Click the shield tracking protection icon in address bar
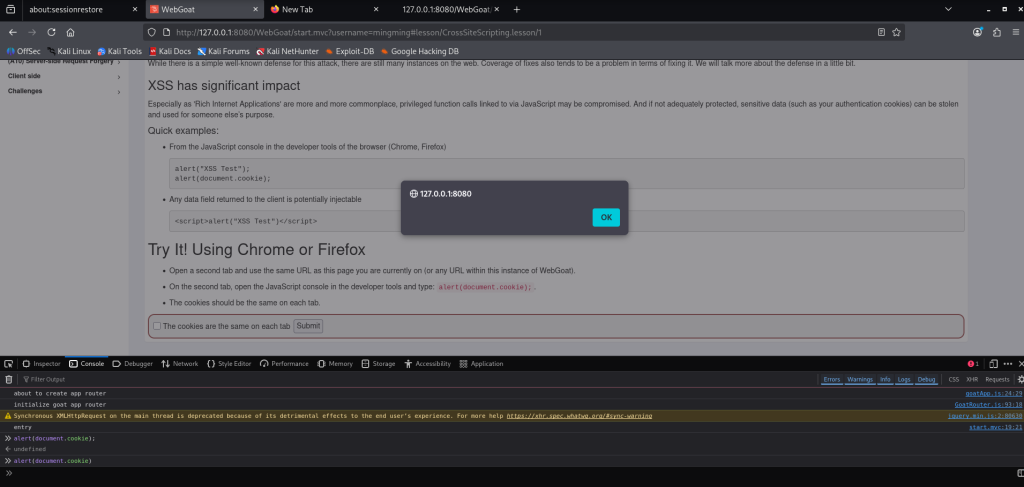 152,32
